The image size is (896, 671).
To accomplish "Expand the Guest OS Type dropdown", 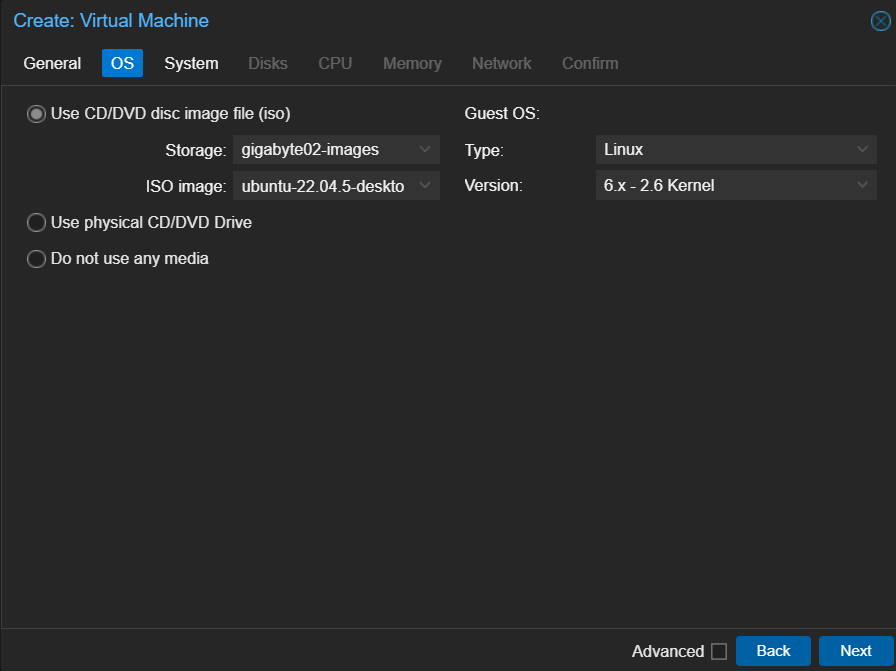I will tap(863, 150).
